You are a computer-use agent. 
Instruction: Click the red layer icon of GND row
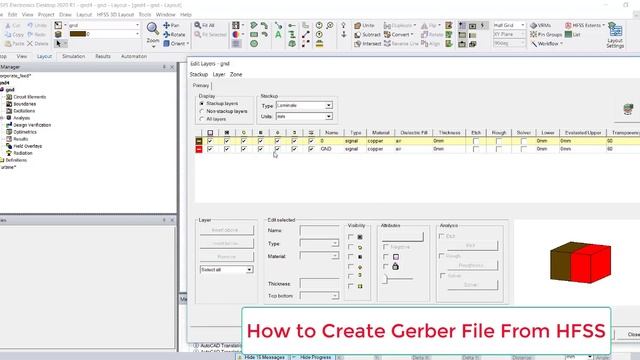coord(199,149)
